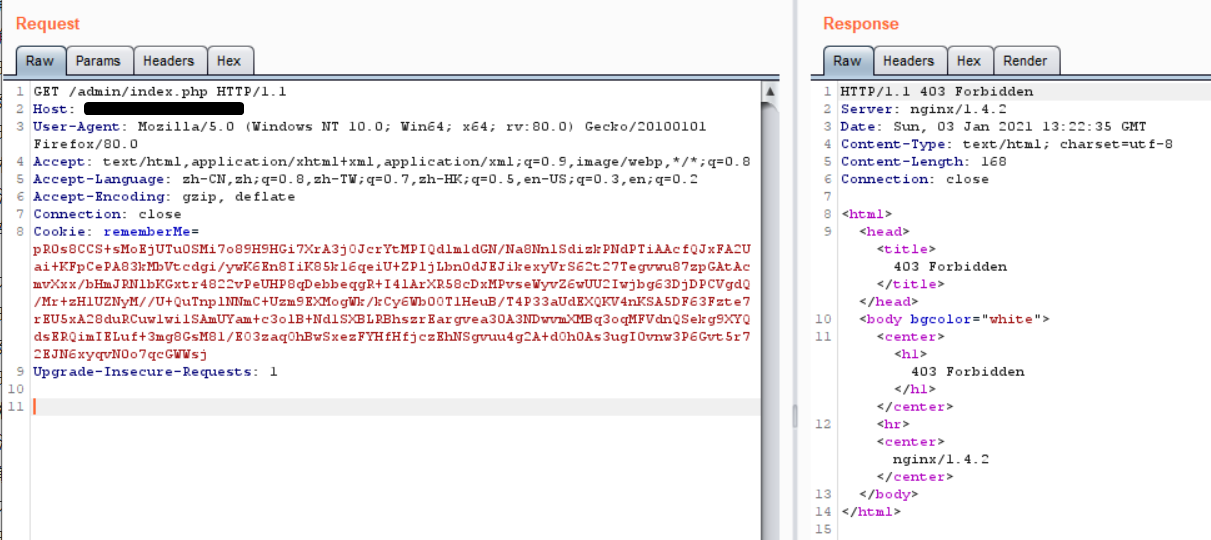The image size is (1211, 540).
Task: Select the request Hex tab
Action: pyautogui.click(x=229, y=61)
